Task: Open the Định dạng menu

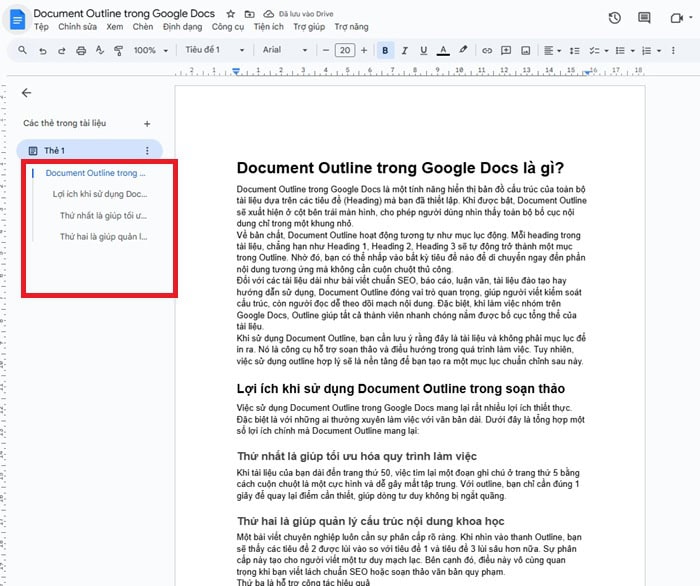Action: (x=182, y=27)
